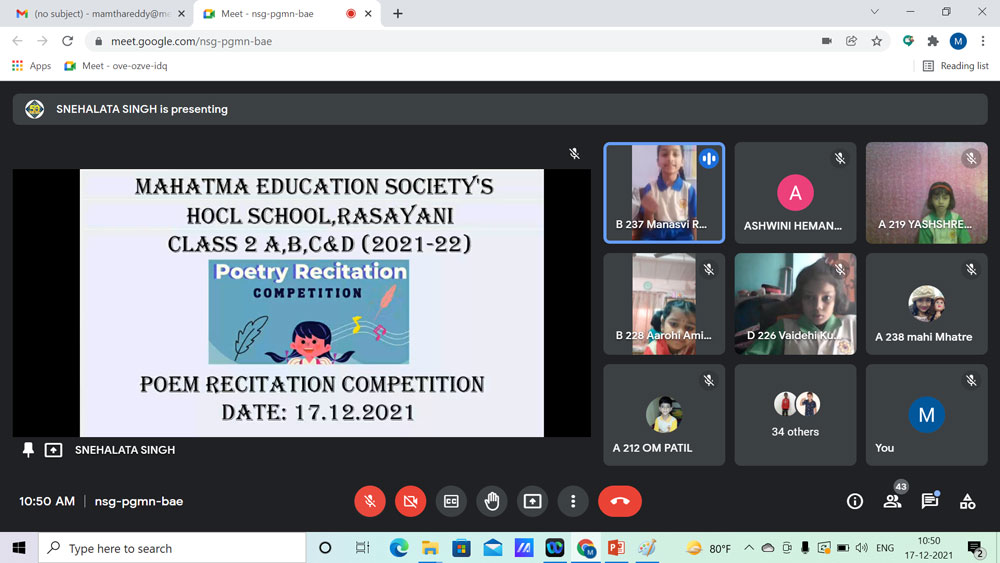The image size is (1000, 563).
Task: Open chat with everyone panel
Action: (929, 501)
